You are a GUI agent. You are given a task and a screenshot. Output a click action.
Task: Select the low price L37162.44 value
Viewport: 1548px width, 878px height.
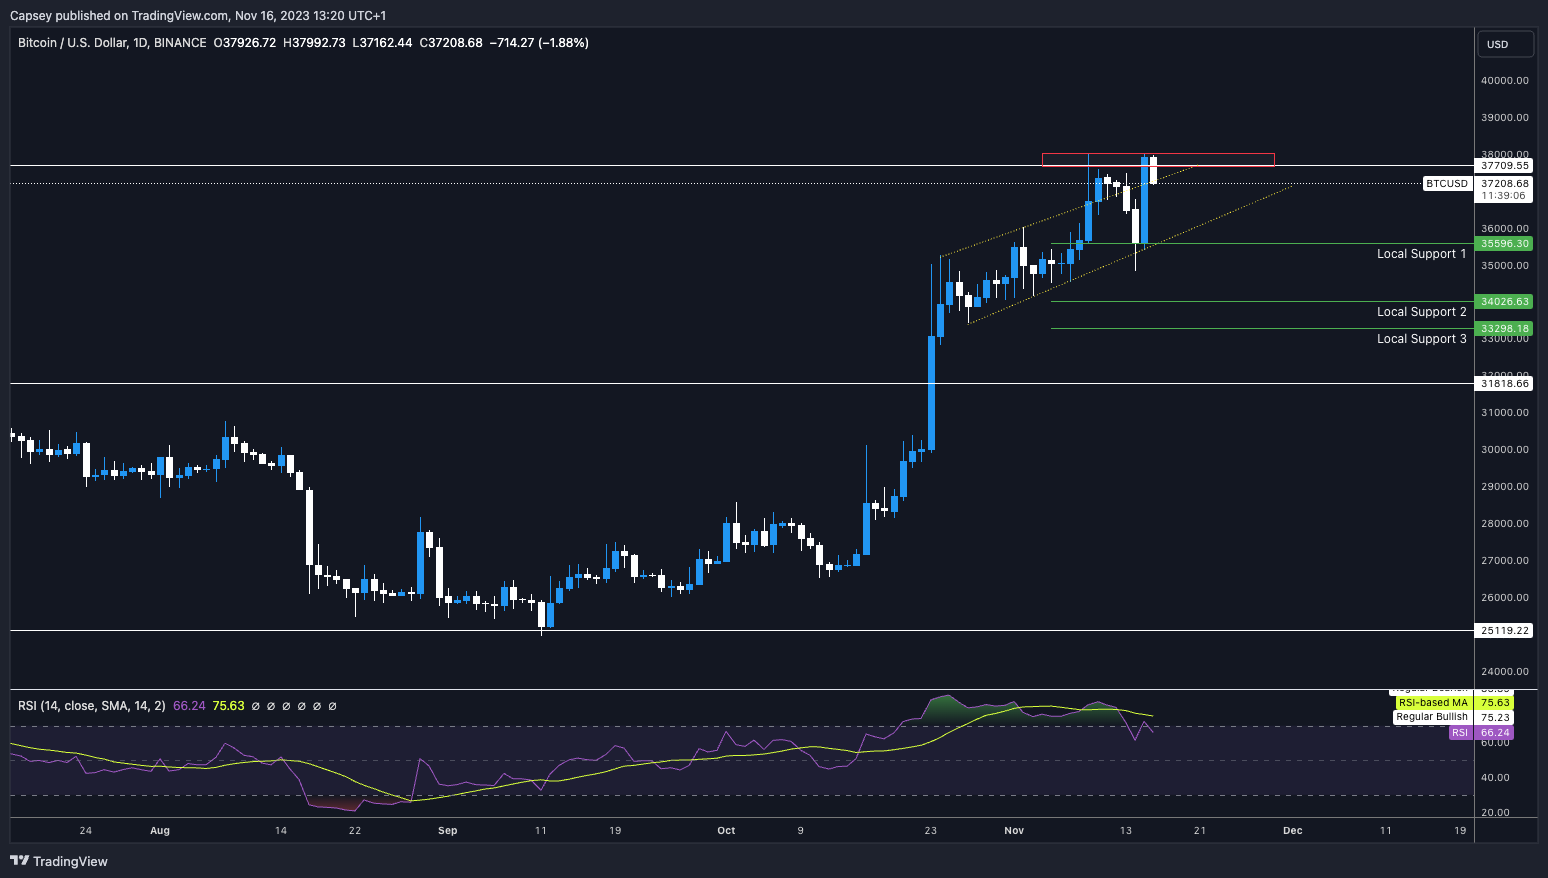pyautogui.click(x=382, y=43)
